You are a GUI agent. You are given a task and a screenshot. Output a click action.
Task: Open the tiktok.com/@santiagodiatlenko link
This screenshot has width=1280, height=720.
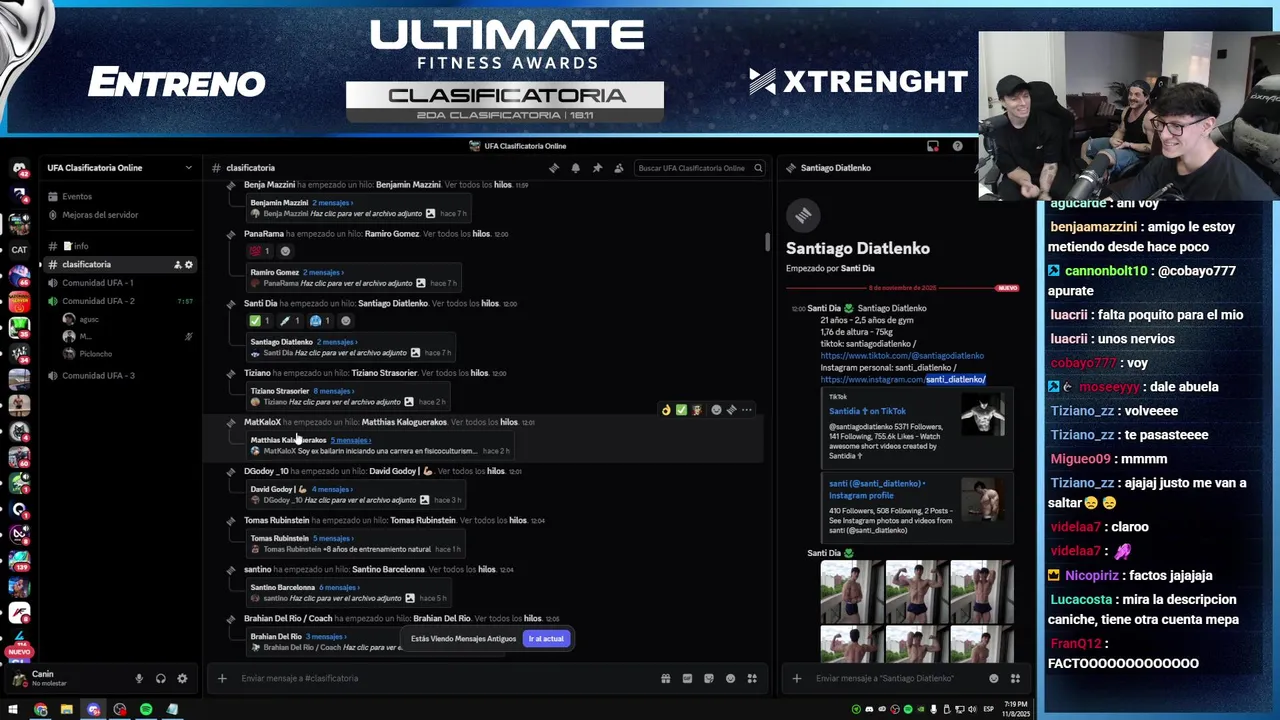click(x=902, y=356)
